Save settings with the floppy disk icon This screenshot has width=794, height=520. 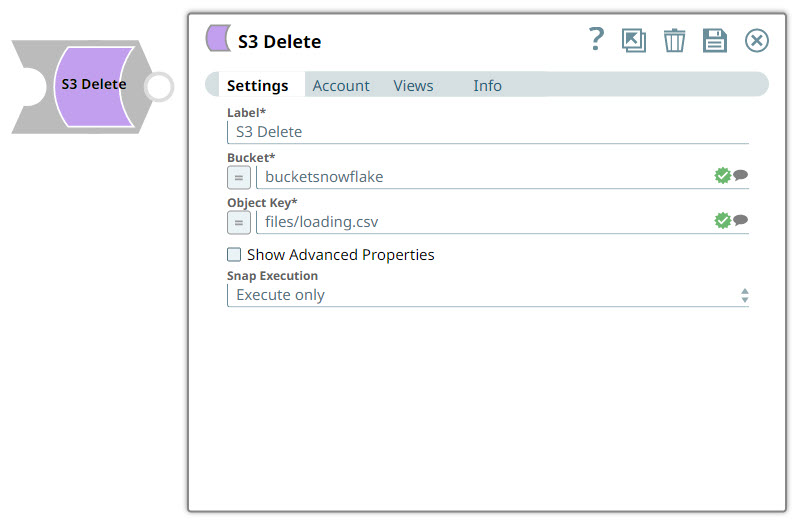(x=715, y=40)
